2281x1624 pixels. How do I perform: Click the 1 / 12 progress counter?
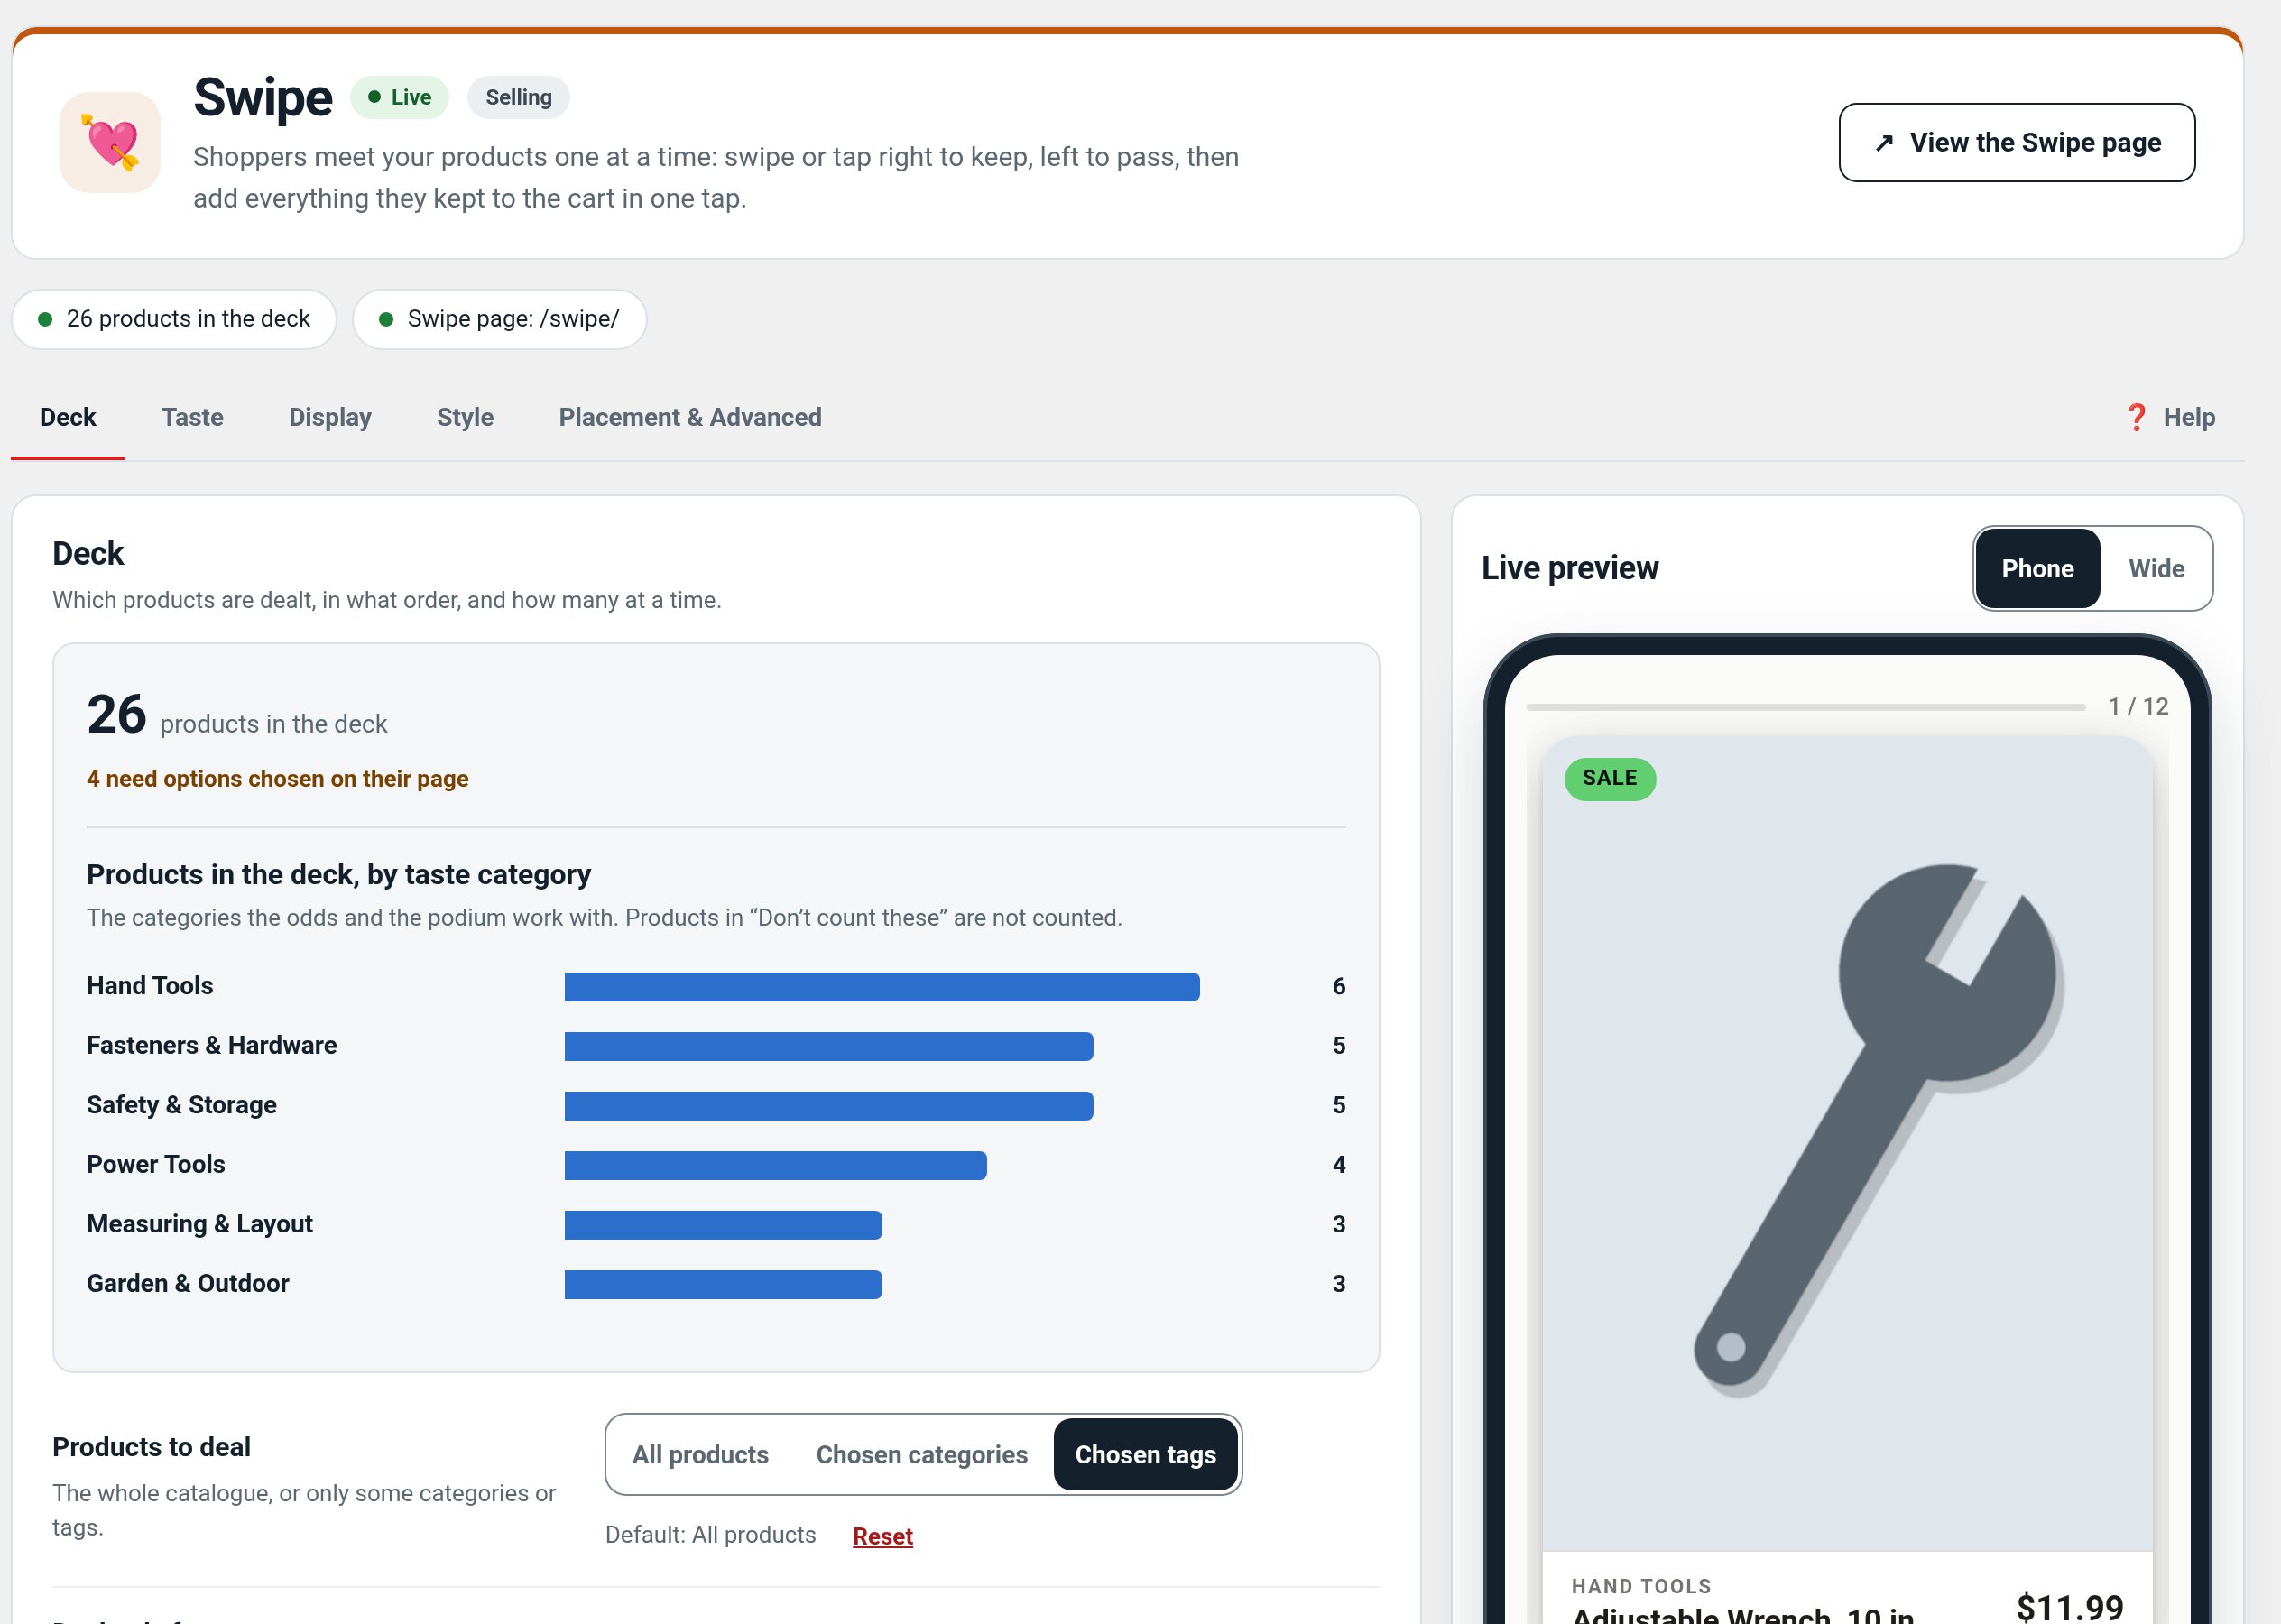click(x=2138, y=706)
